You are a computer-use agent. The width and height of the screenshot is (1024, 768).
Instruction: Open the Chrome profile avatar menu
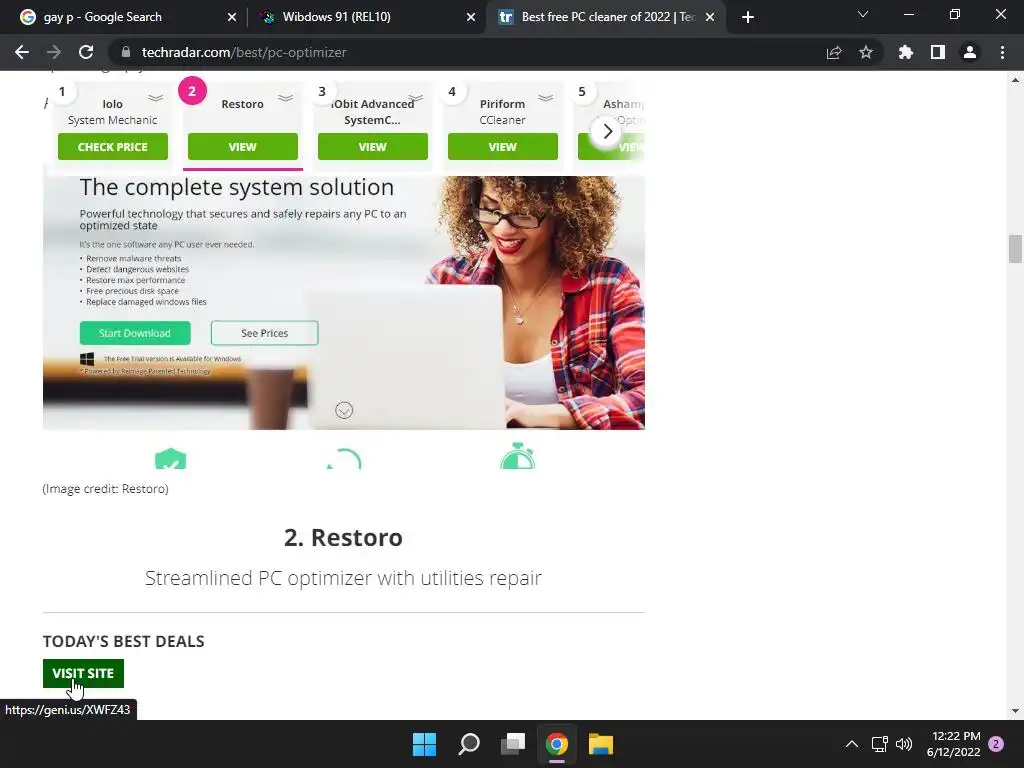point(970,52)
